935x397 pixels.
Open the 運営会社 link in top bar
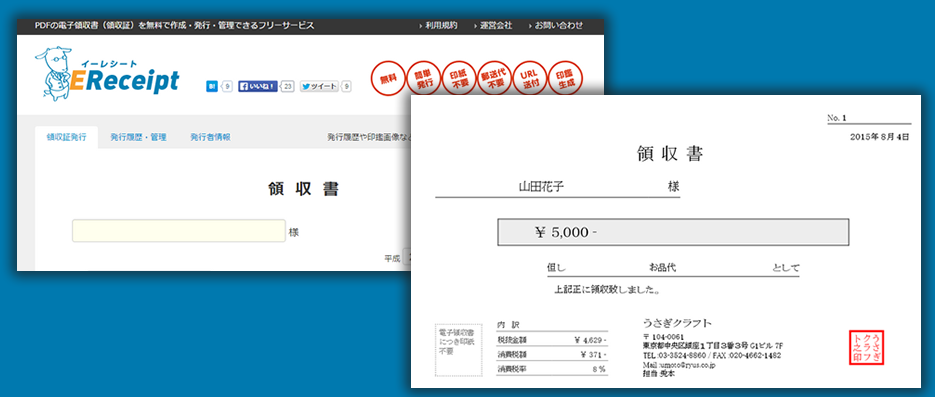(496, 26)
